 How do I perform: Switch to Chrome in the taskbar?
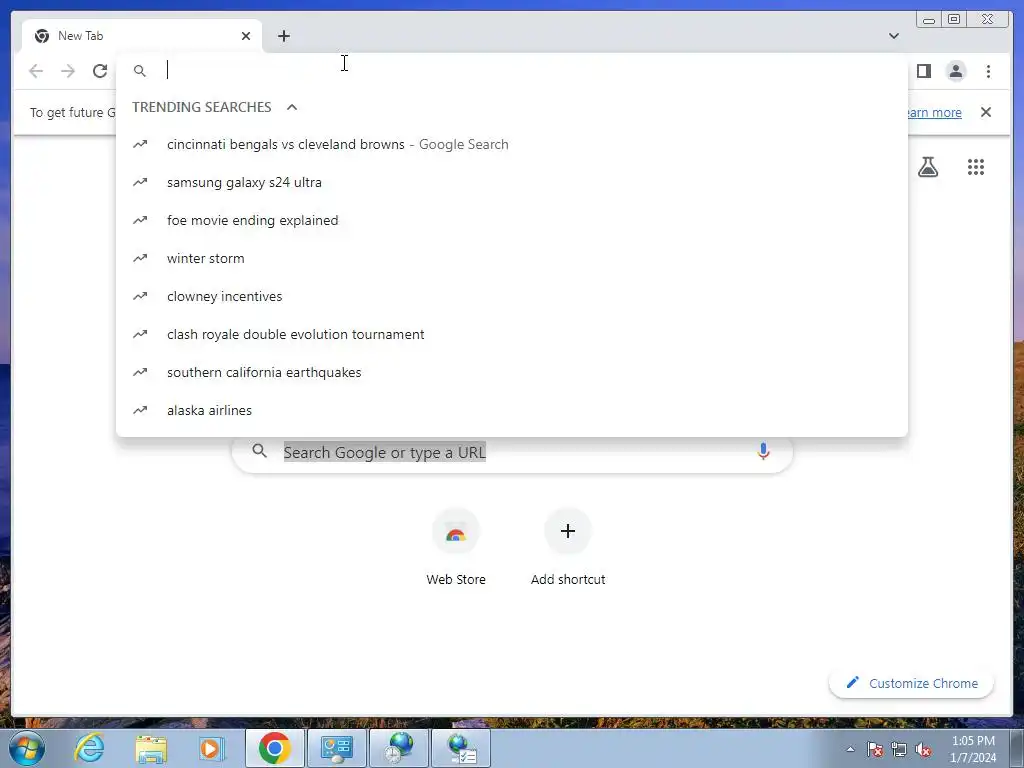coord(275,748)
